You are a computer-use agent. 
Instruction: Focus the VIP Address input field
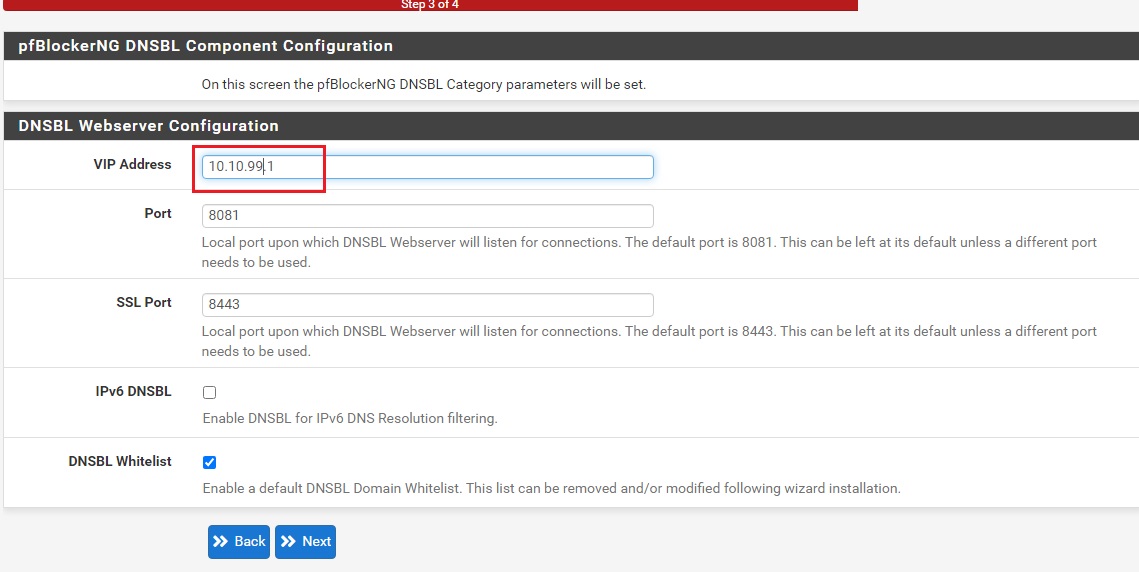point(428,167)
